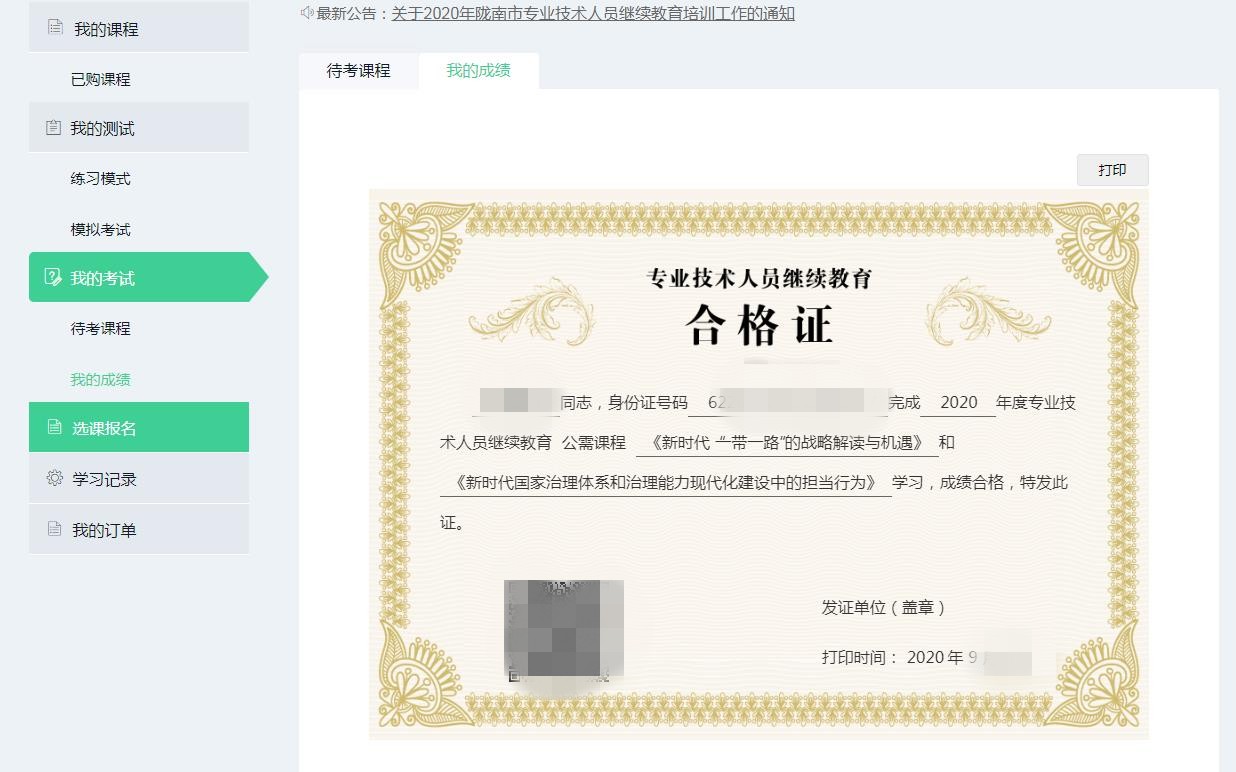Click the 合格证 certificate image
The image size is (1236, 772).
758,463
